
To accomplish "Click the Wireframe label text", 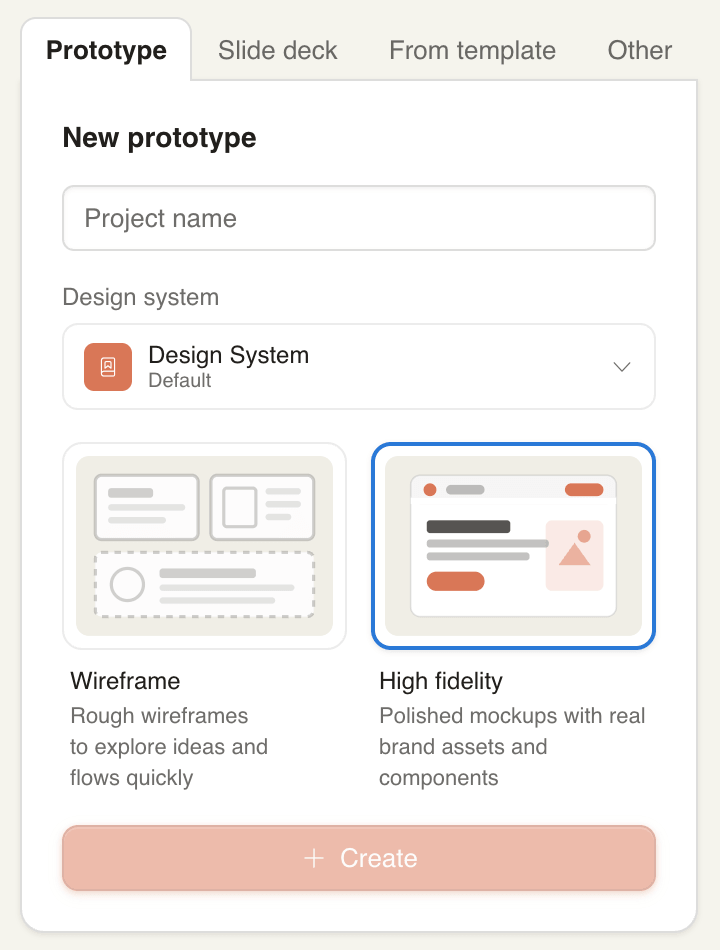I will [126, 681].
